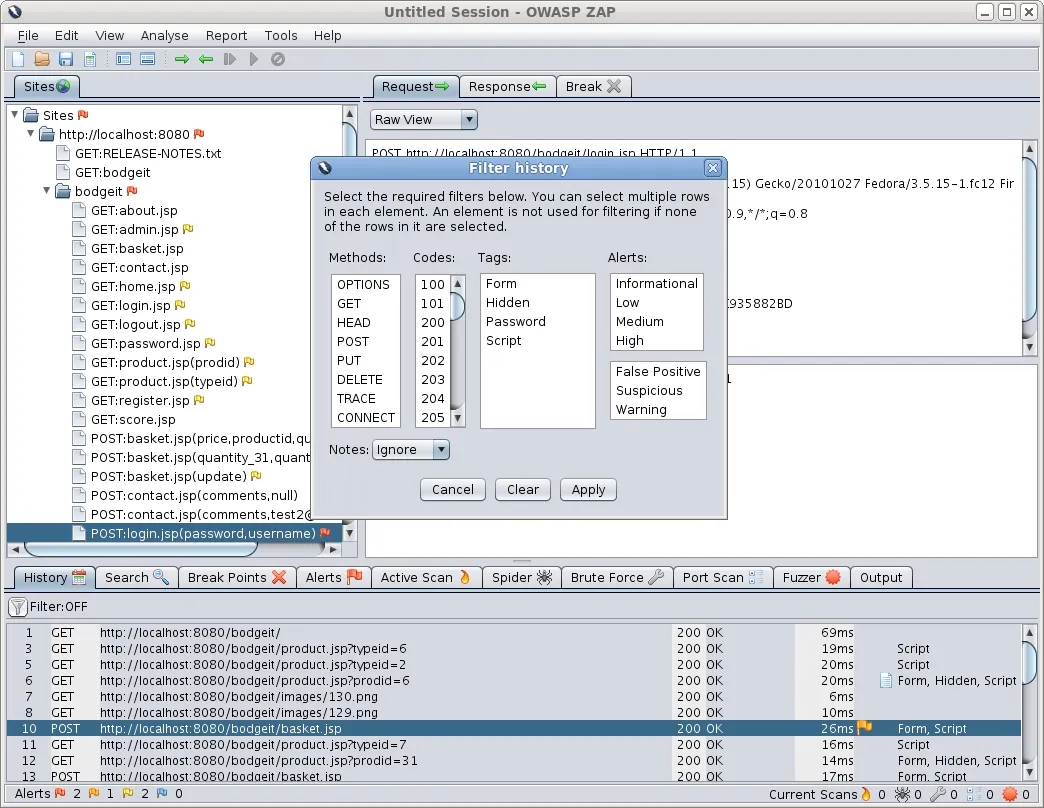Switch to the Brute Force tab
The image size is (1044, 808).
click(617, 577)
